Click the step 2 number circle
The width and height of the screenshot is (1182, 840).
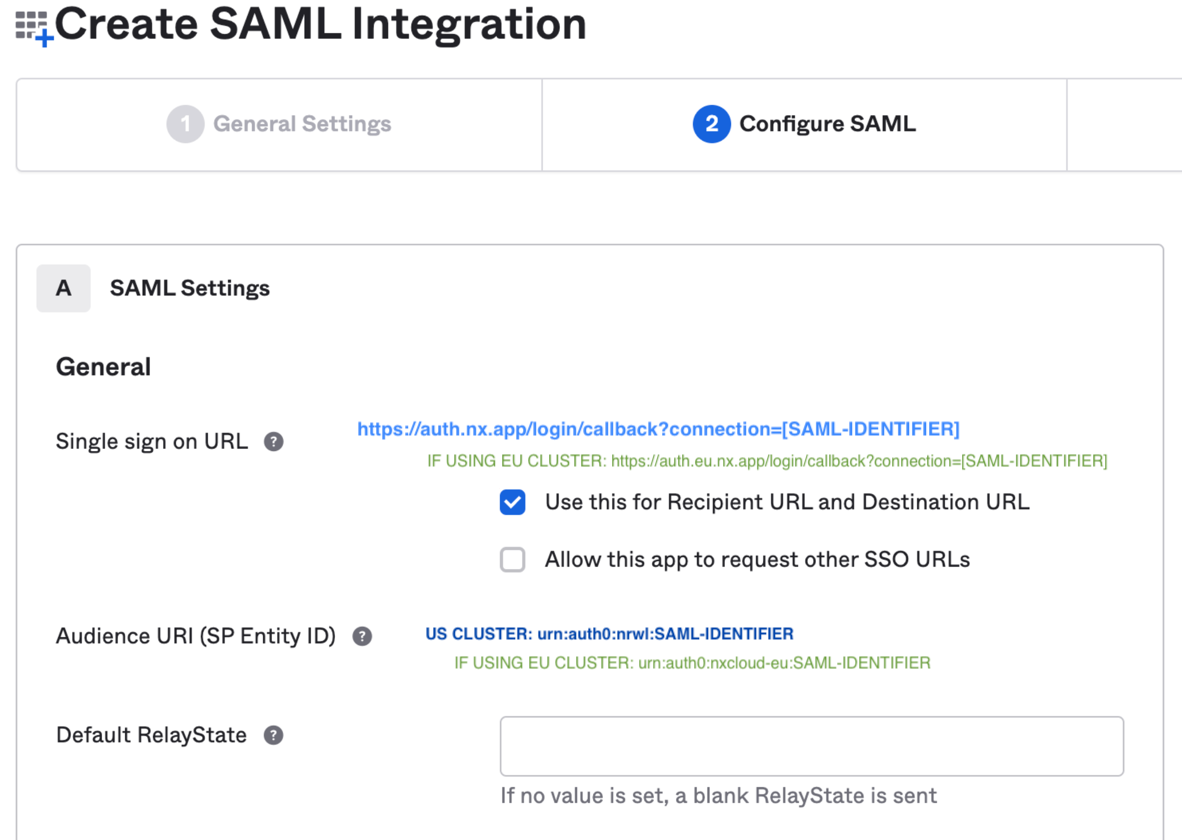coord(711,124)
